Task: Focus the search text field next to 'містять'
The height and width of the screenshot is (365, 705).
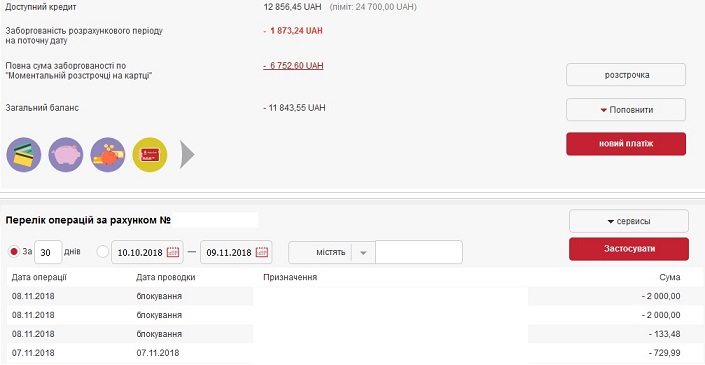Action: [x=419, y=252]
